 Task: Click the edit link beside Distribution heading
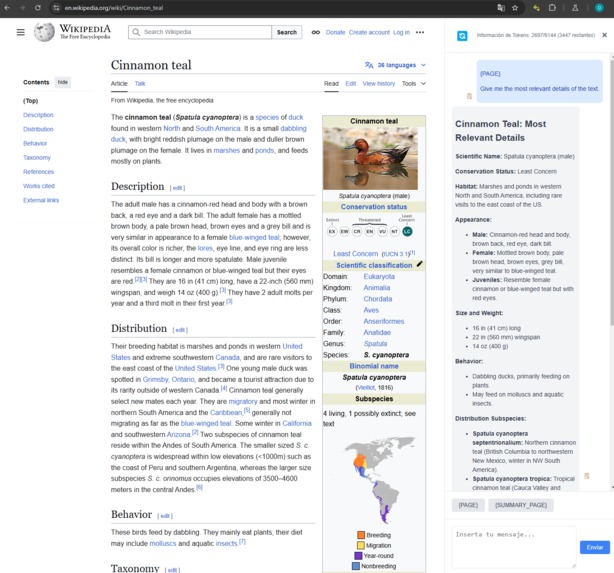point(180,330)
